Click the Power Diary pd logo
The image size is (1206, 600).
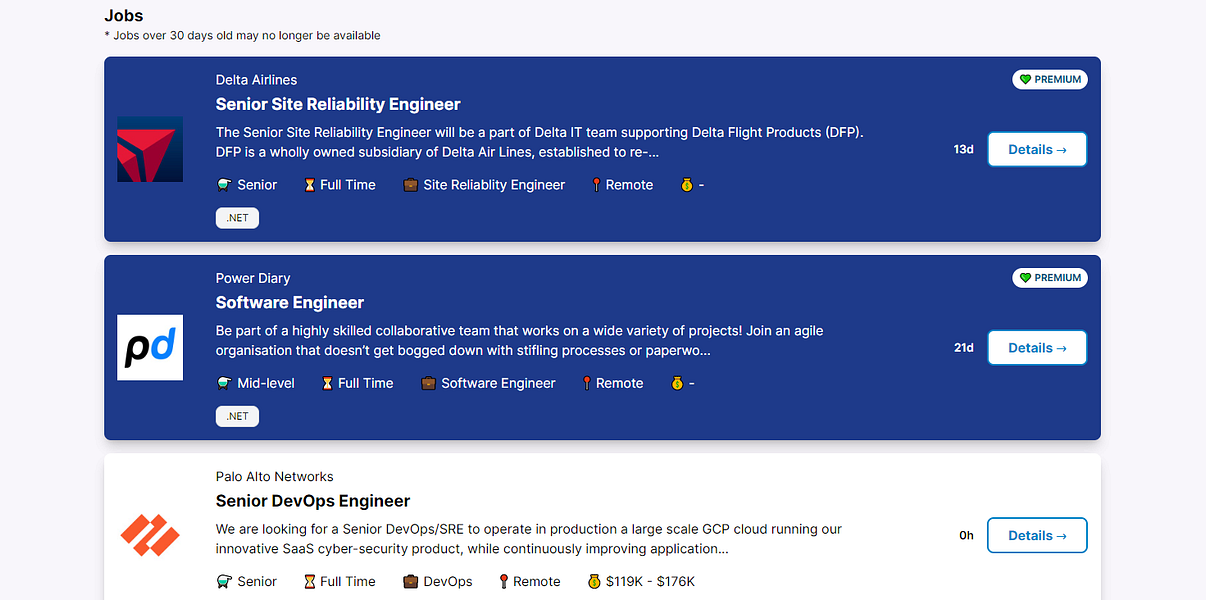150,347
